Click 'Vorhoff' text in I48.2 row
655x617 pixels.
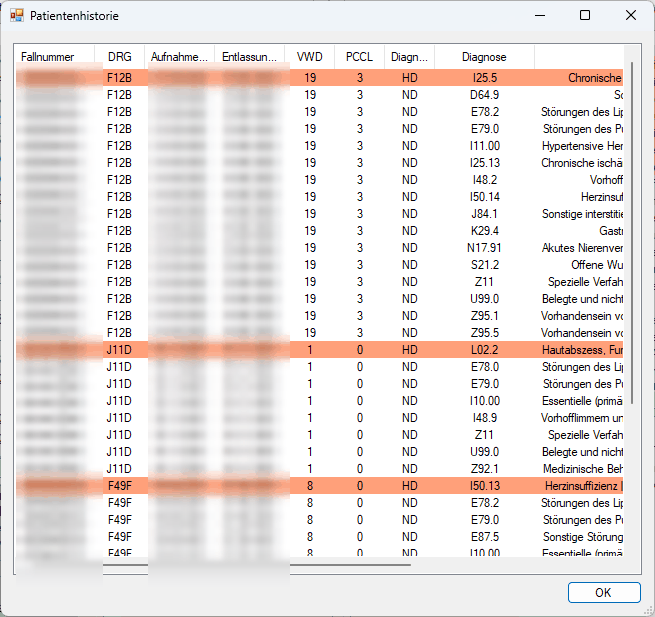pos(606,180)
